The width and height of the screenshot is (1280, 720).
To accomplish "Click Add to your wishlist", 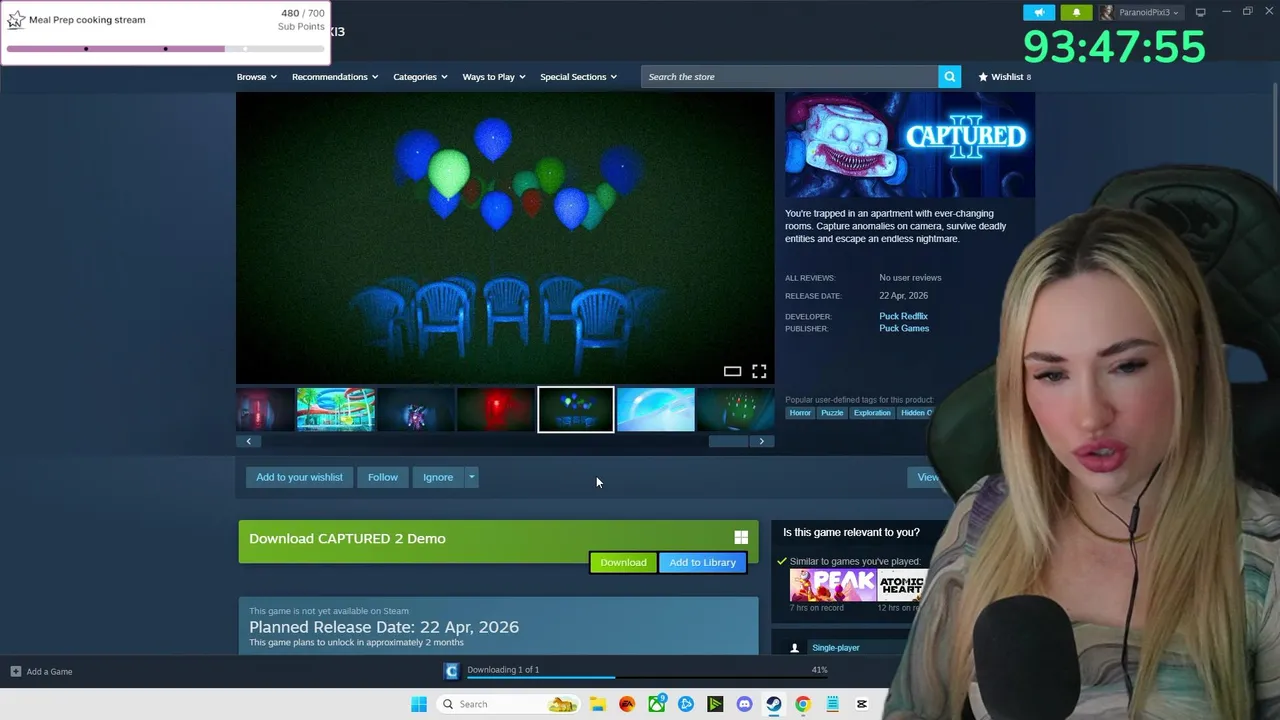I will (x=299, y=477).
